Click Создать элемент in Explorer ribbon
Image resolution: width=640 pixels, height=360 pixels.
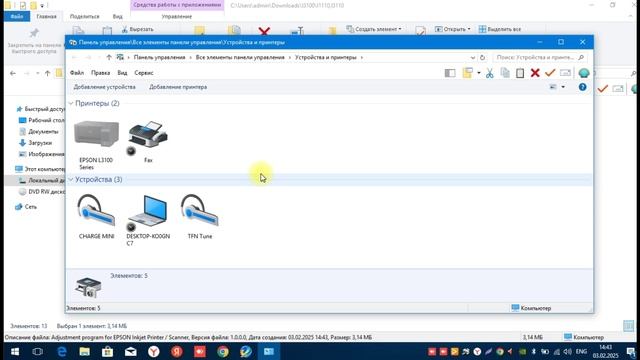(374, 29)
